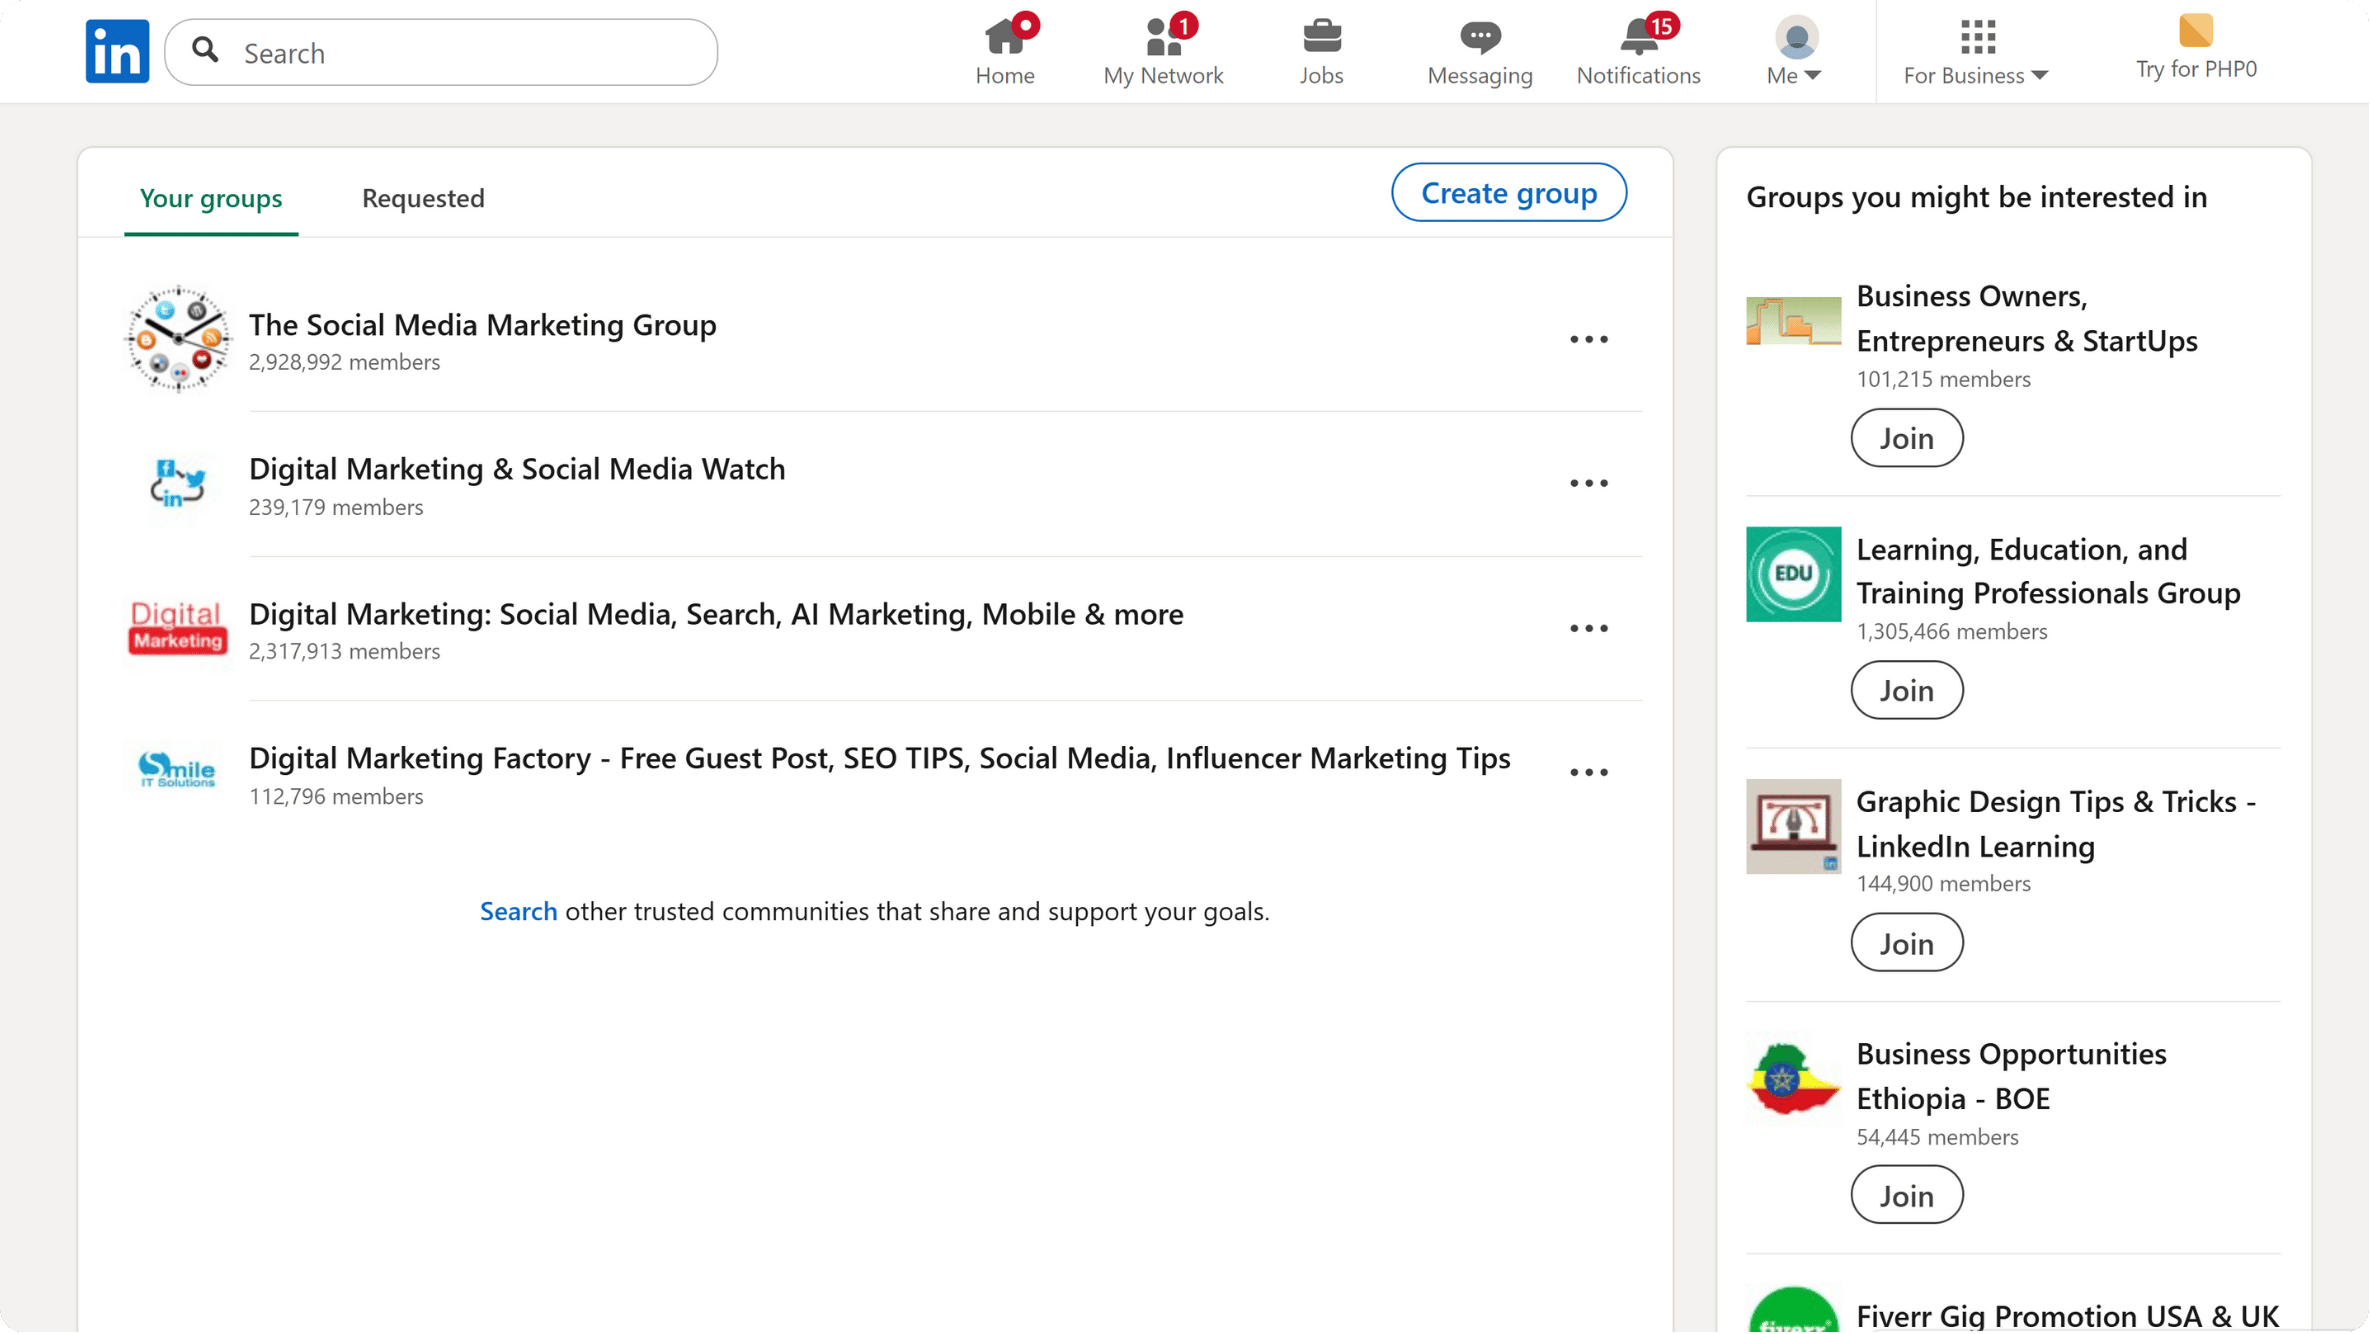
Task: Switch to the Requested tab
Action: [423, 198]
